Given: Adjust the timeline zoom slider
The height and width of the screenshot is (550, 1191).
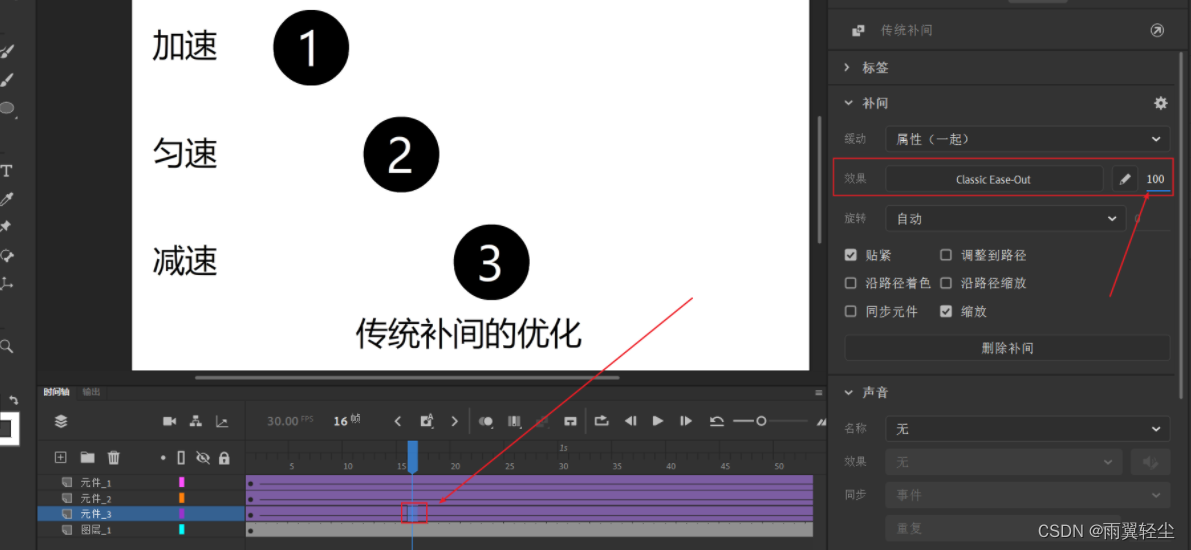Looking at the screenshot, I should pyautogui.click(x=760, y=421).
